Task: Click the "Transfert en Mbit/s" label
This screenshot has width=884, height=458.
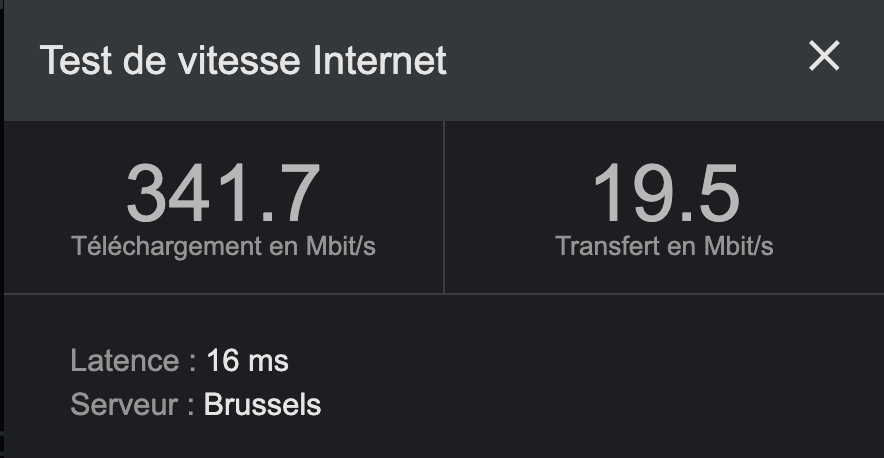Action: coord(664,246)
